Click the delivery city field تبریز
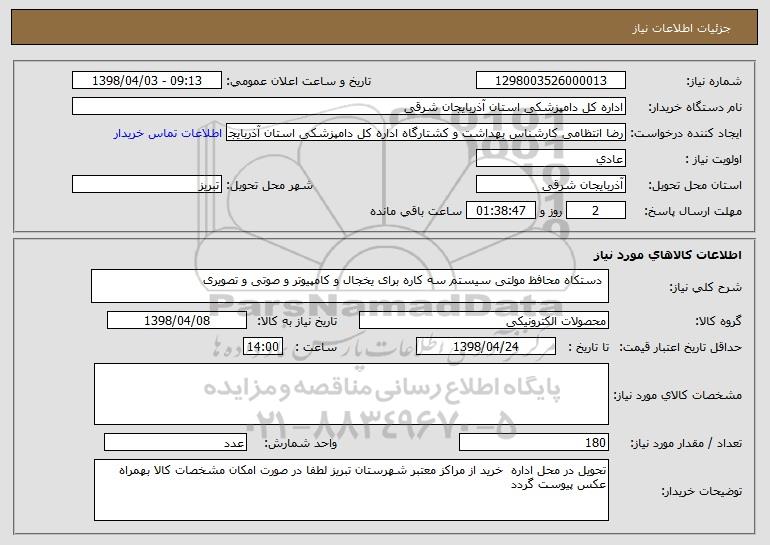This screenshot has width=770, height=545. tap(147, 185)
